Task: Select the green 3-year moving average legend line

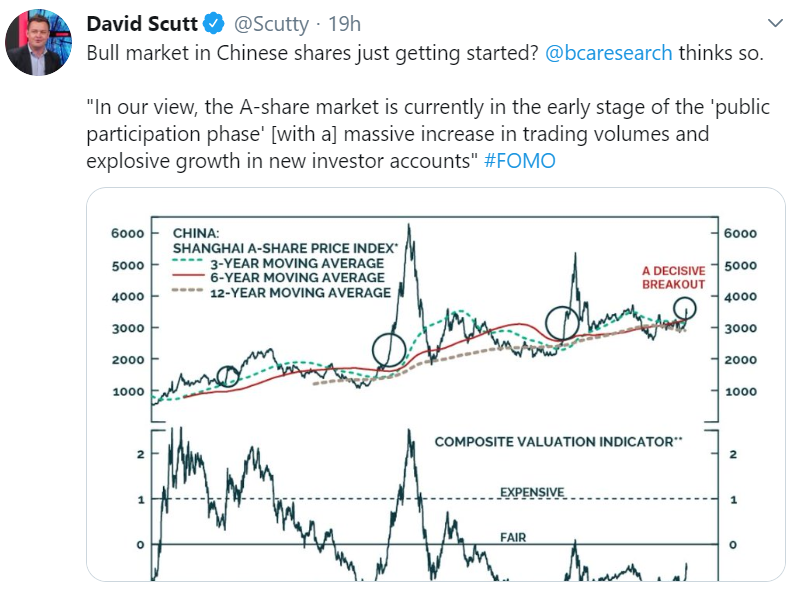Action: (x=188, y=261)
